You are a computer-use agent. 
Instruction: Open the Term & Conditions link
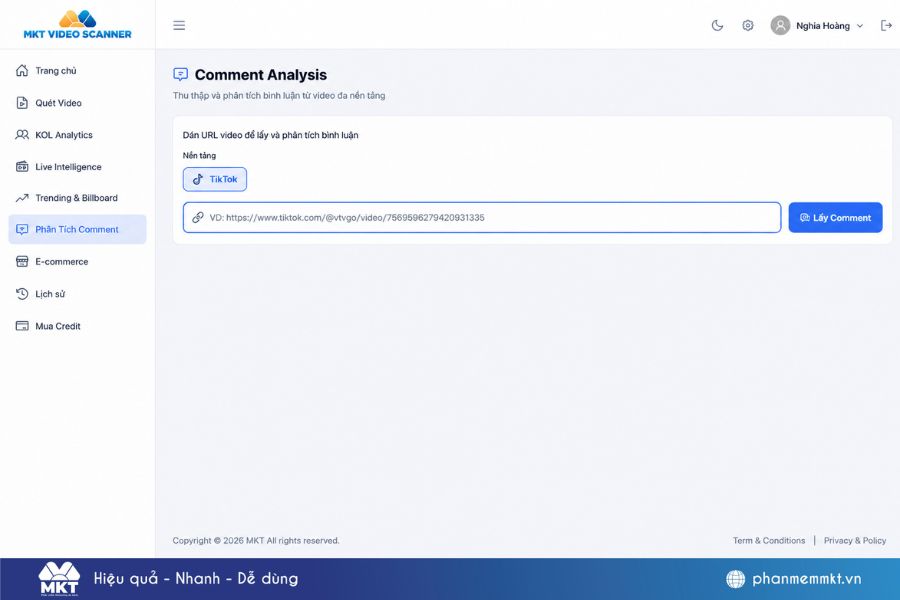[x=769, y=540]
